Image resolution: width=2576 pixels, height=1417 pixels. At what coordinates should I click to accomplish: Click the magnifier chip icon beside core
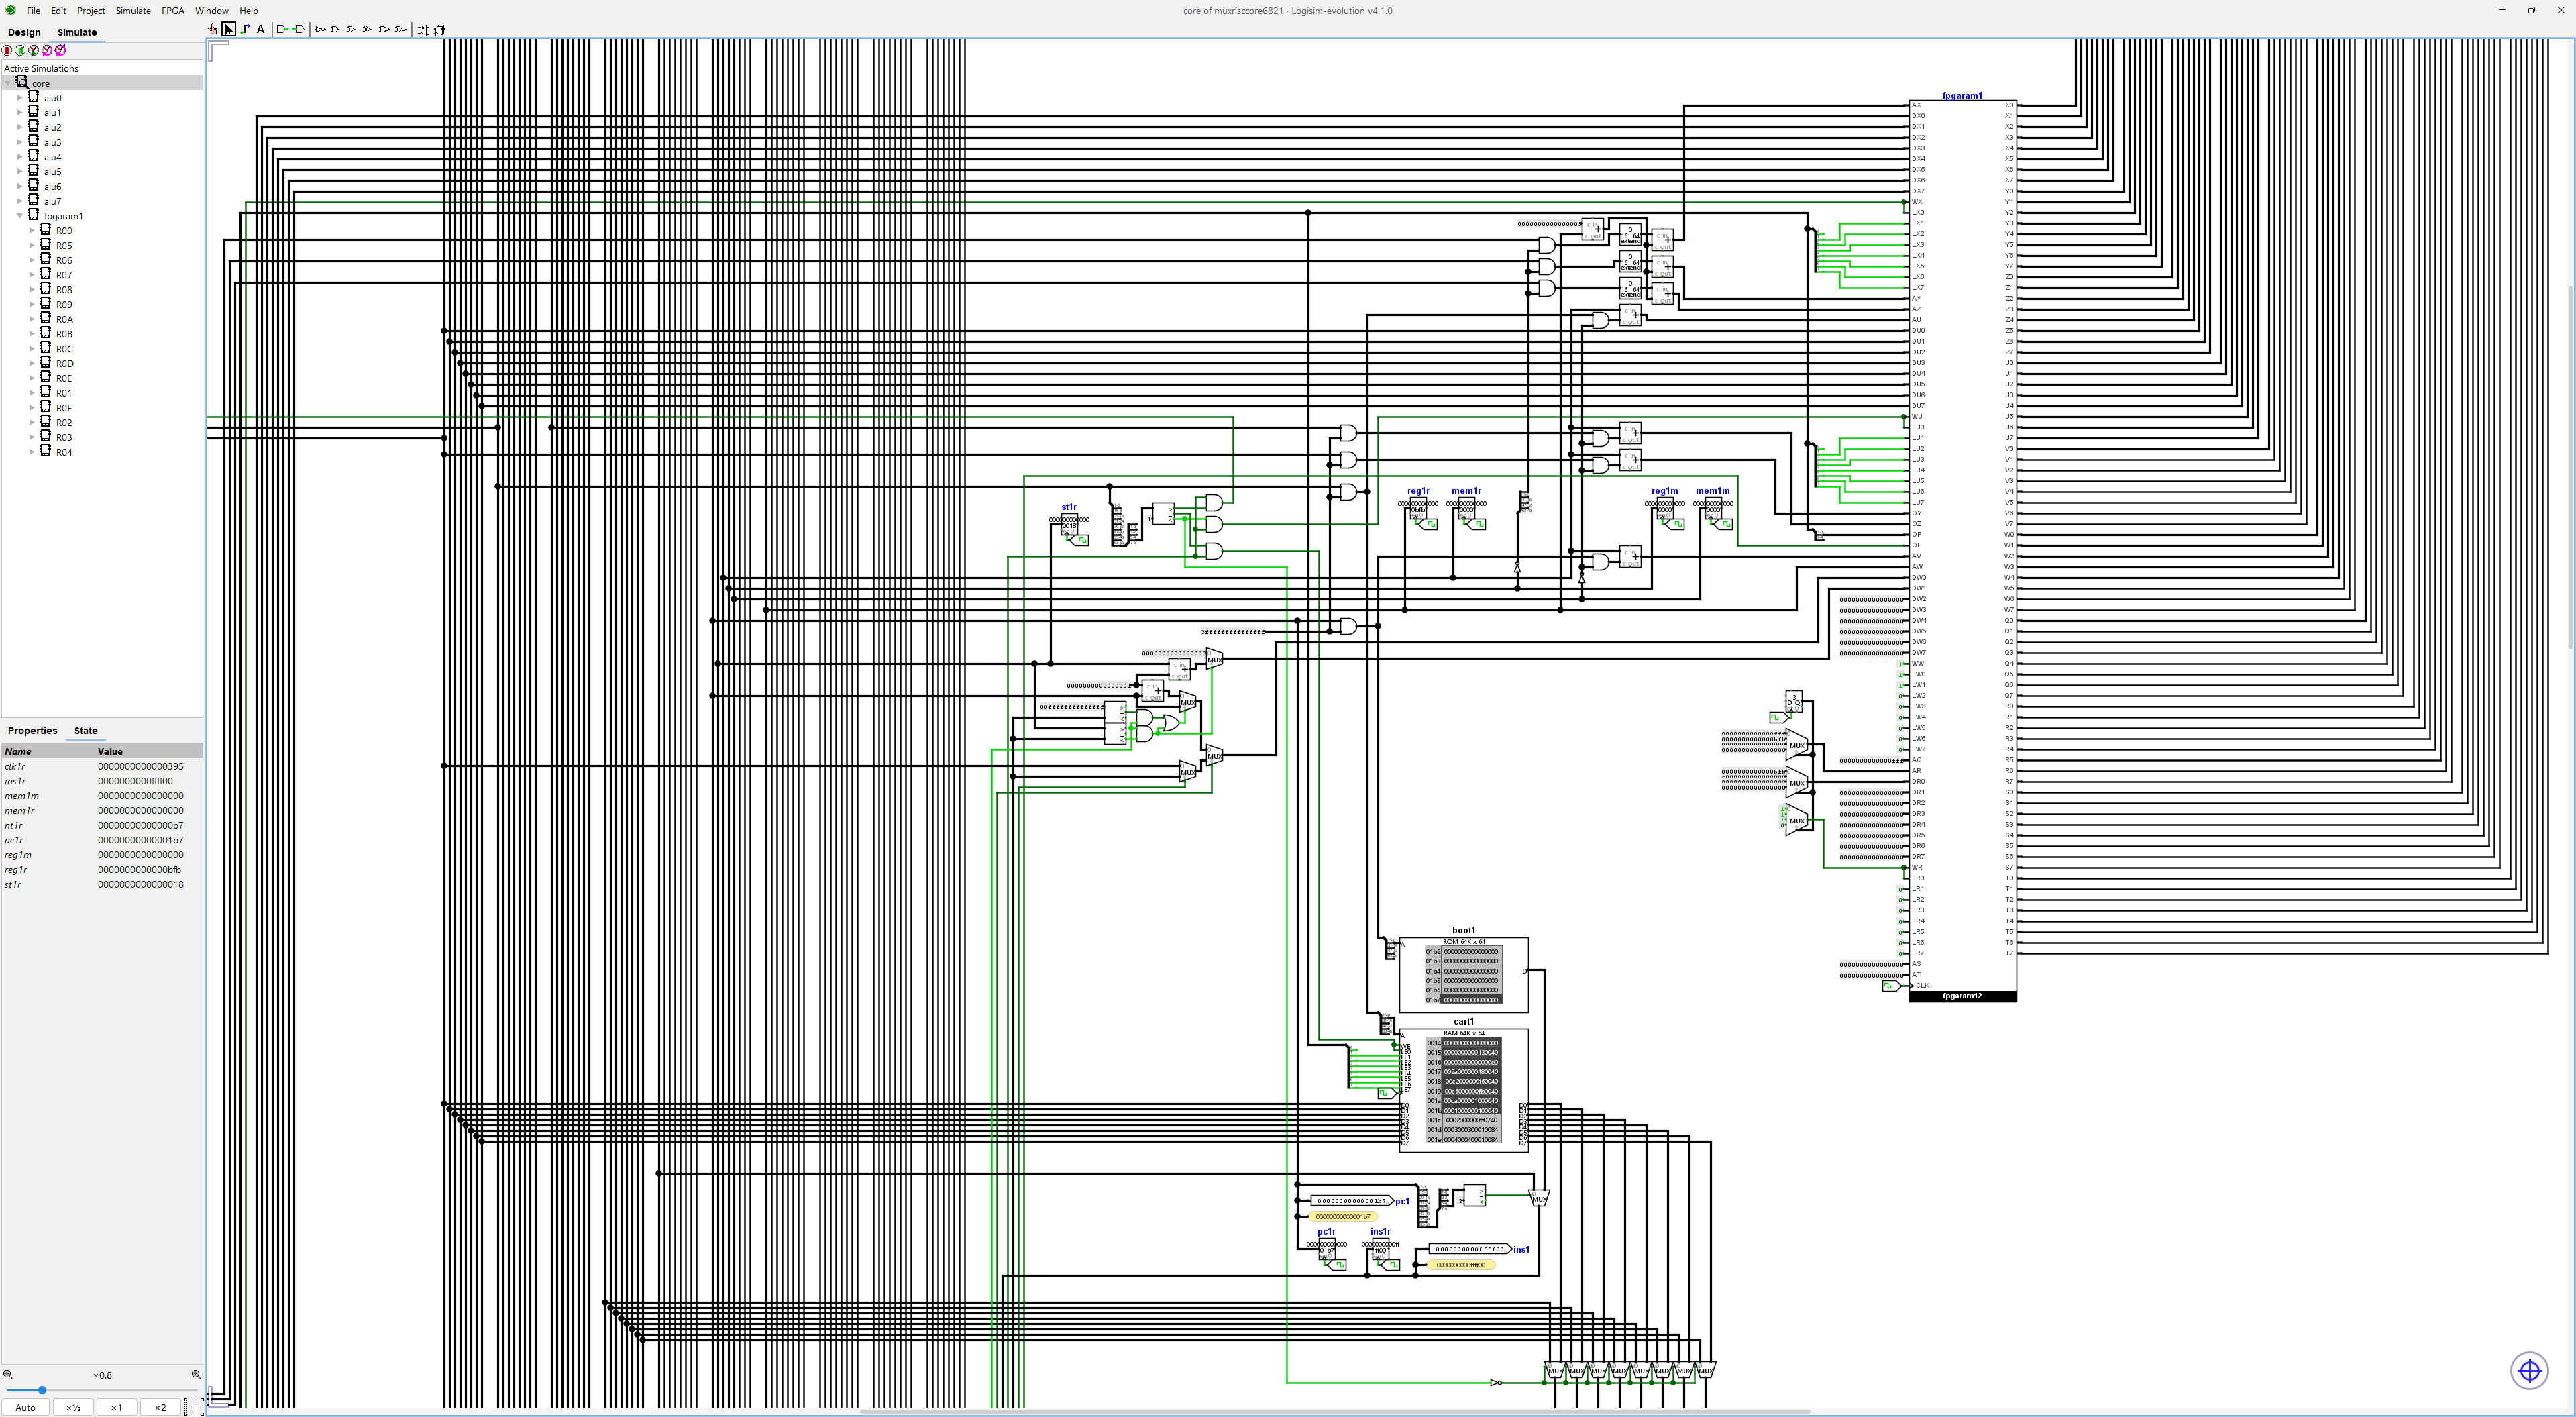point(22,83)
